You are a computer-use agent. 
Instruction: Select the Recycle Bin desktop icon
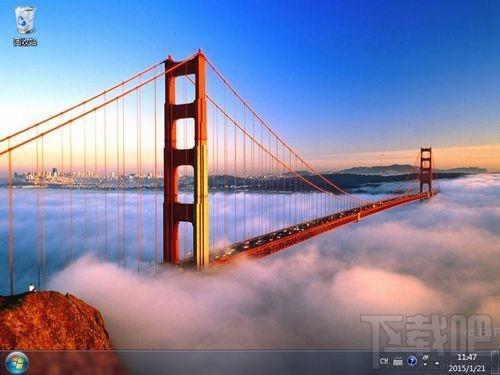(x=25, y=21)
